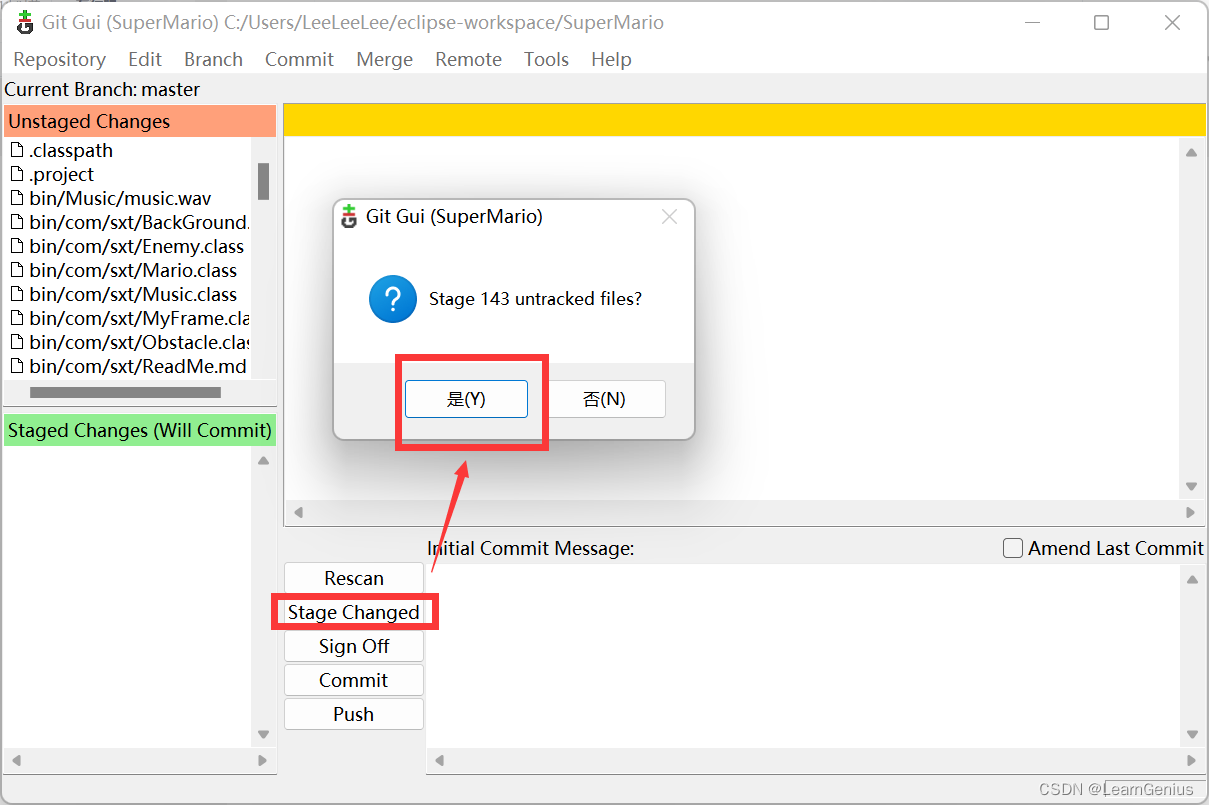The height and width of the screenshot is (805, 1209).
Task: Click the BackGround file icon
Action: tap(16, 223)
